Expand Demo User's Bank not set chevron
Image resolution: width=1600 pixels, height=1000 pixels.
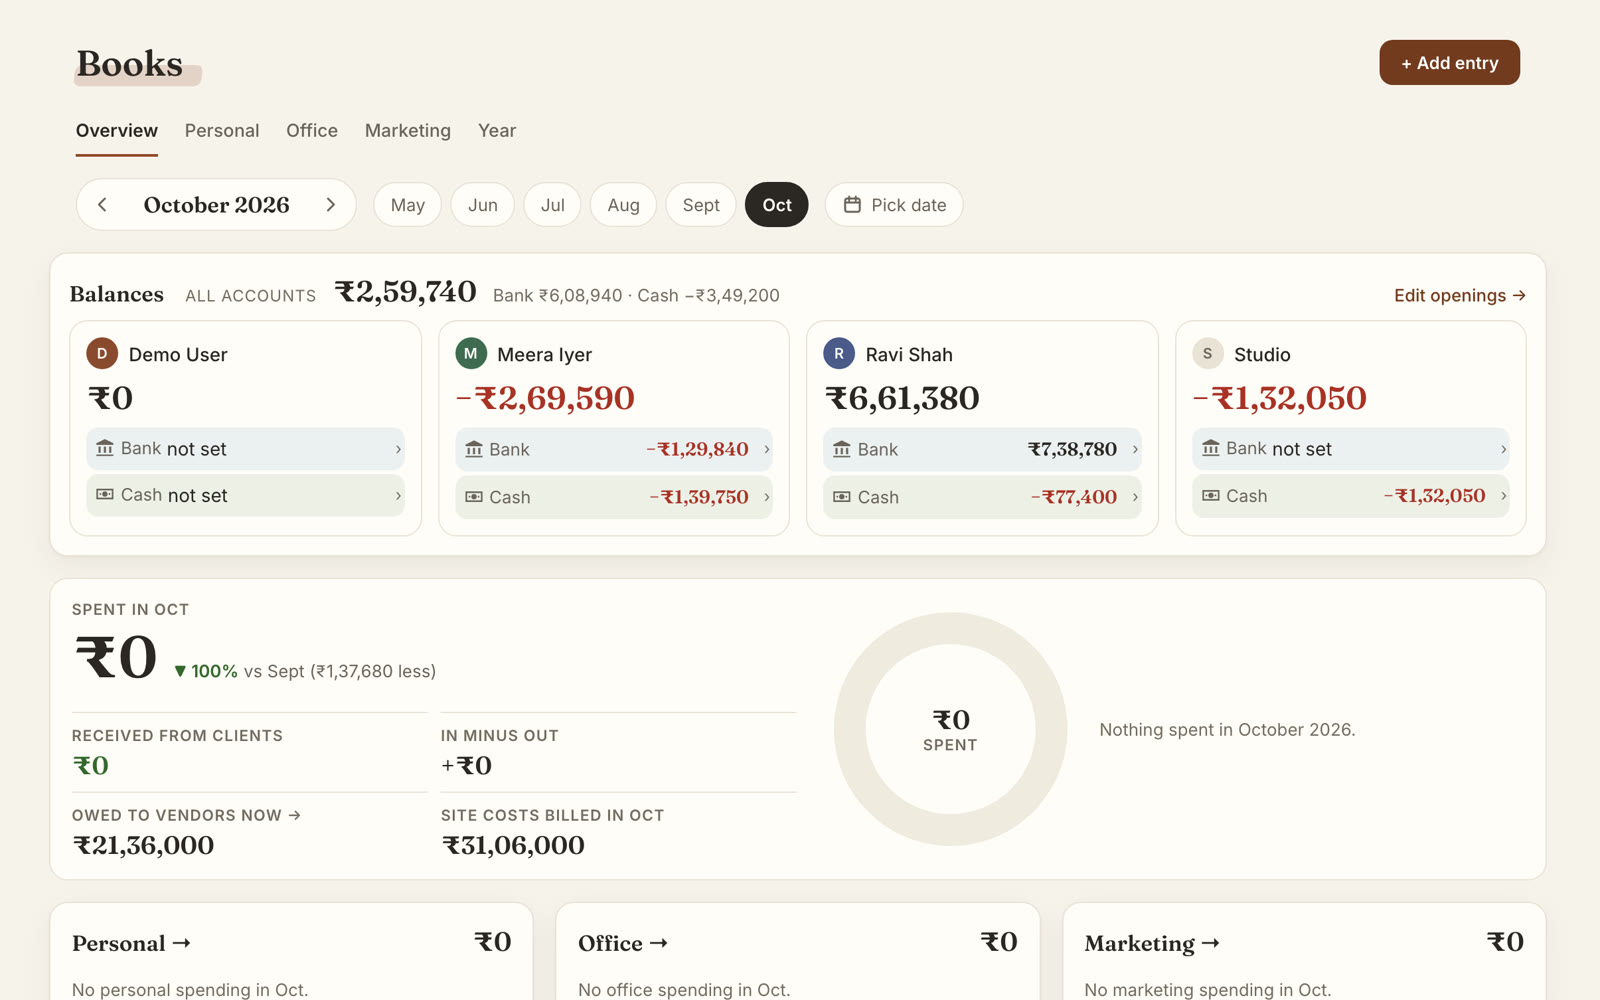pos(398,450)
